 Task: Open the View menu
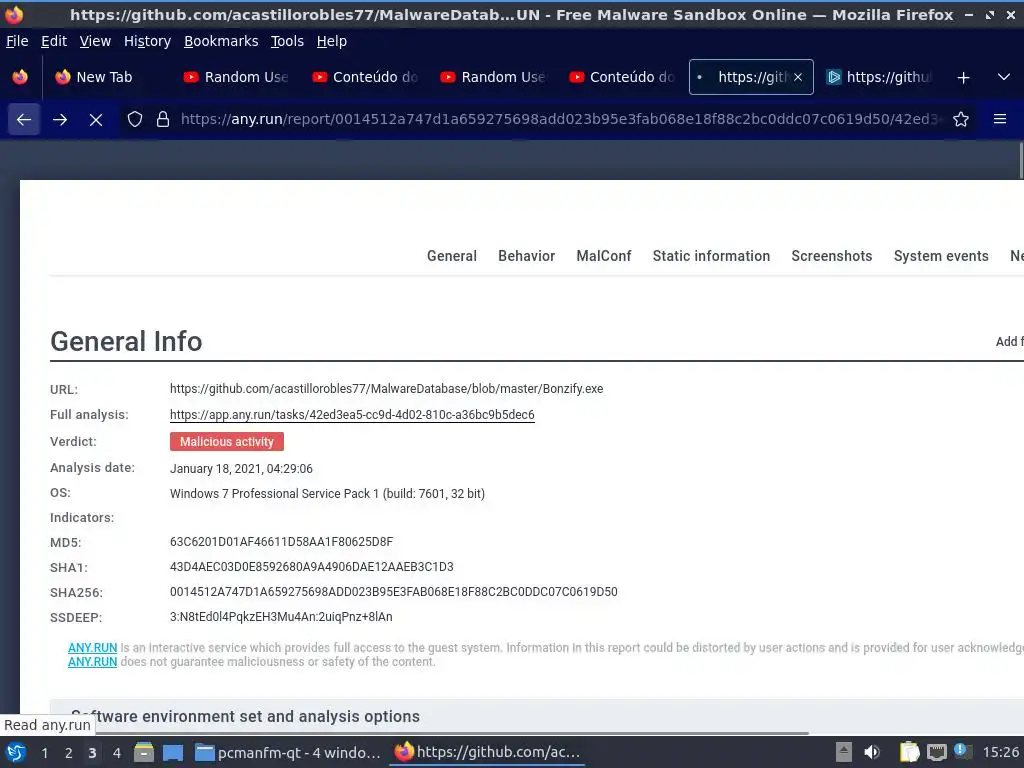coord(95,41)
